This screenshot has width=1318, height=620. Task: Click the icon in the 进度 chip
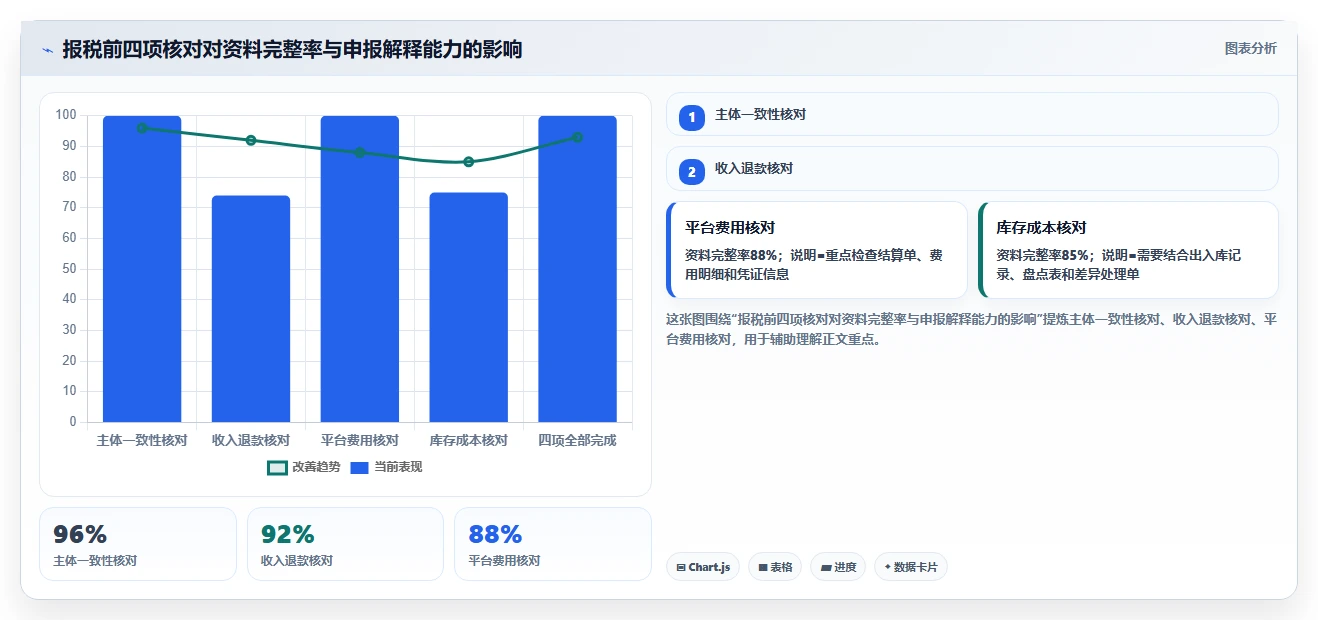(825, 567)
